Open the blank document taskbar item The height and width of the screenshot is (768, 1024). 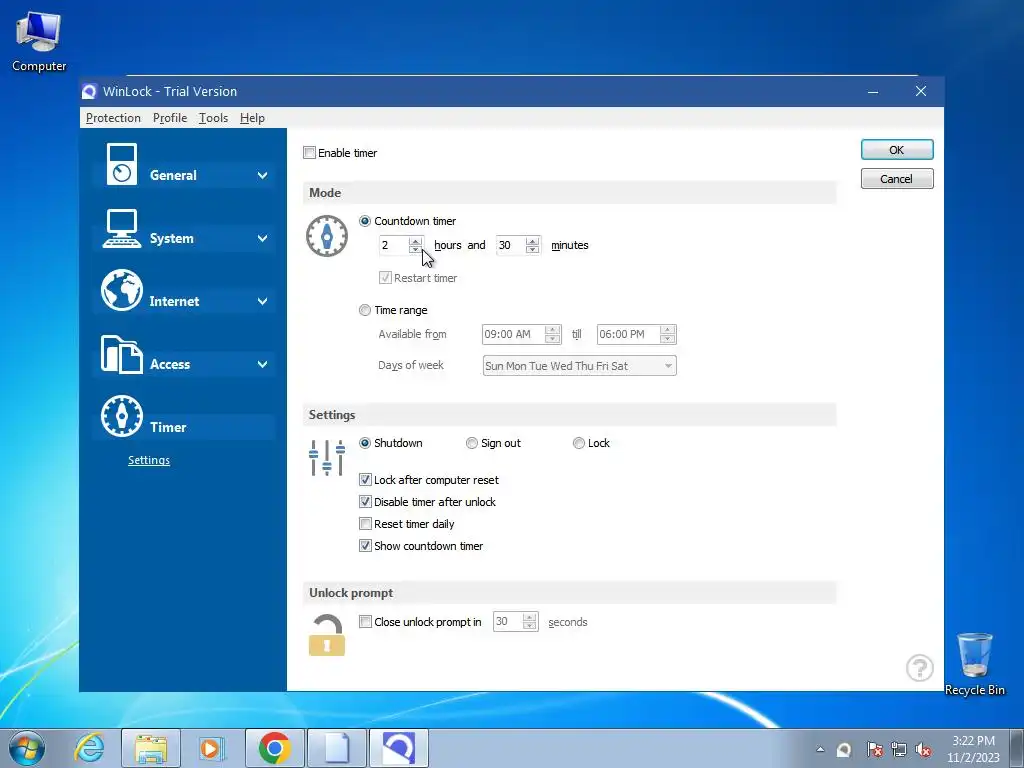[x=337, y=748]
